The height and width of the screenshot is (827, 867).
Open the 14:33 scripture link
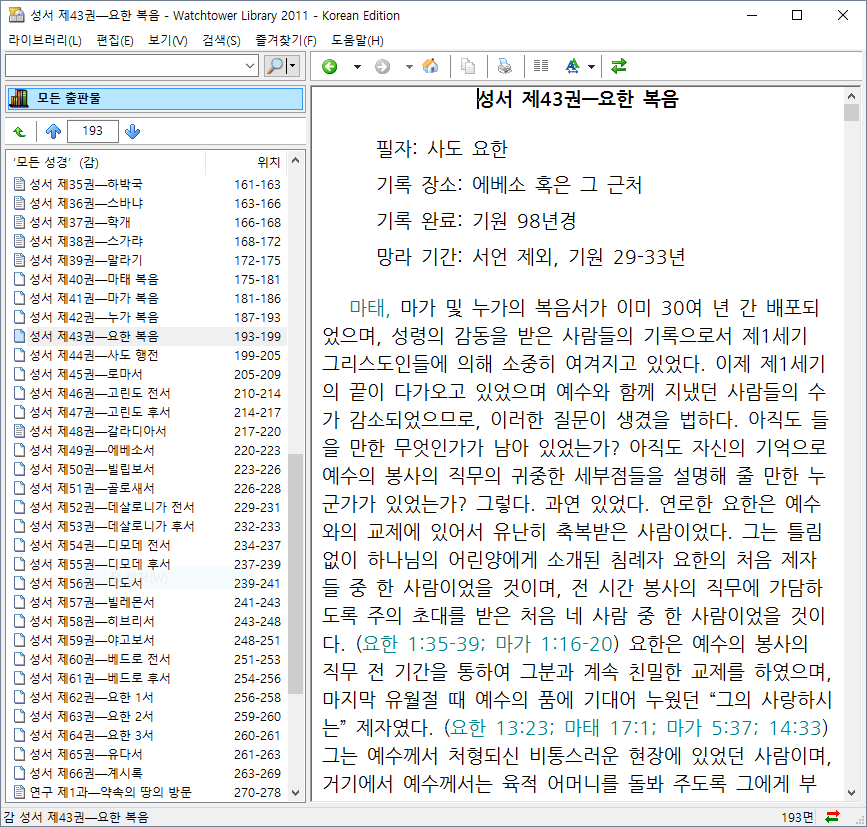[795, 728]
